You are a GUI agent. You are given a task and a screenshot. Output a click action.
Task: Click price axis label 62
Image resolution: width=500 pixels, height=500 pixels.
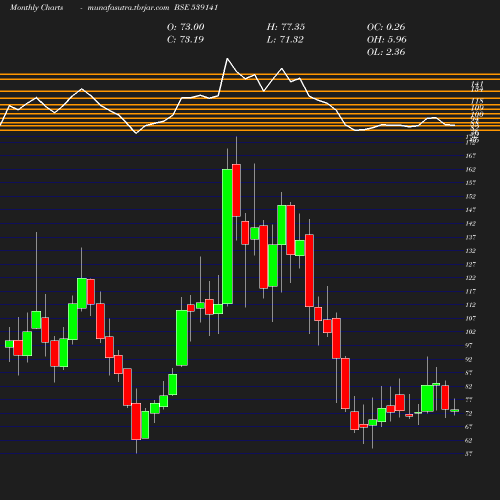(x=469, y=440)
